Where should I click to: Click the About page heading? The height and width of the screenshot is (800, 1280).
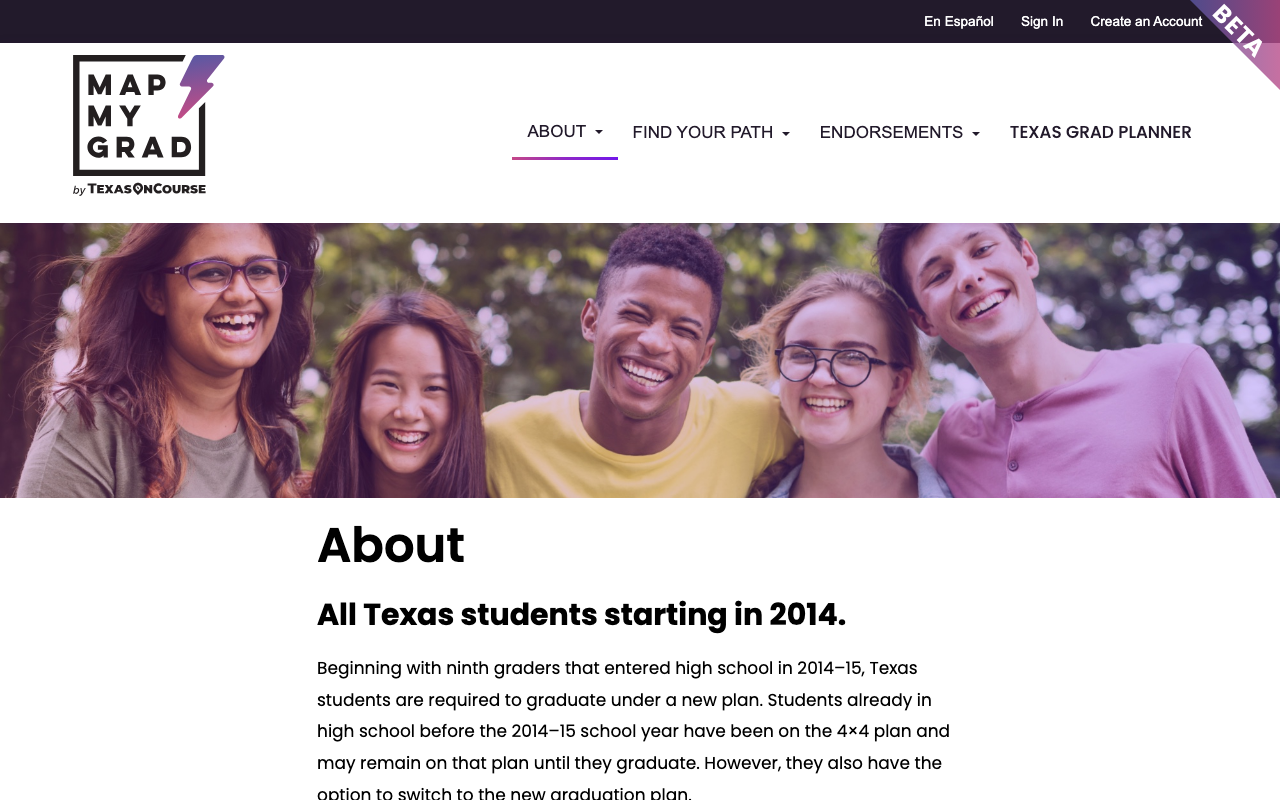pyautogui.click(x=391, y=546)
